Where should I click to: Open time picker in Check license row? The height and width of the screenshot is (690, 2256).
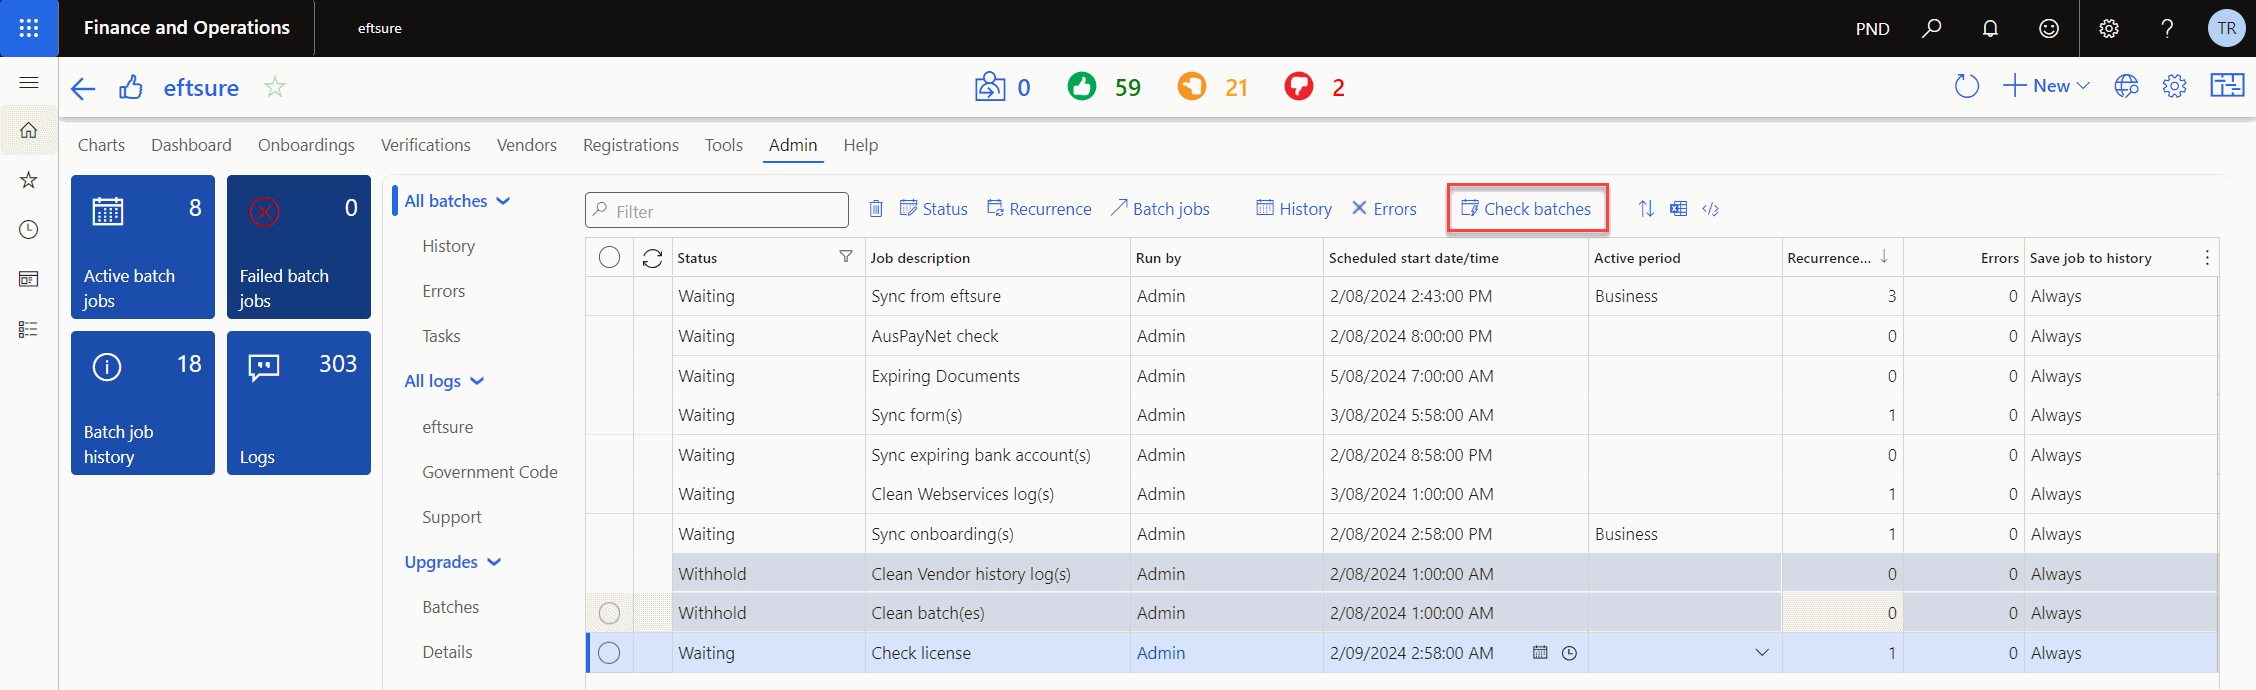click(x=1570, y=653)
